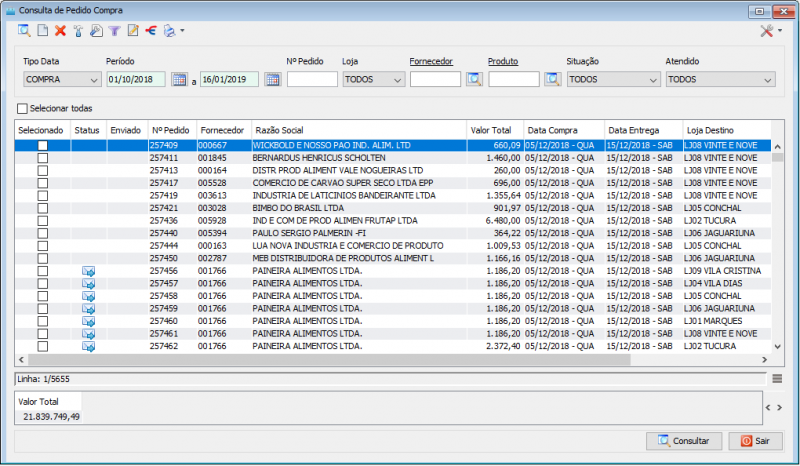
Task: Click the edit note pencil toolbar icon
Action: pyautogui.click(x=133, y=31)
